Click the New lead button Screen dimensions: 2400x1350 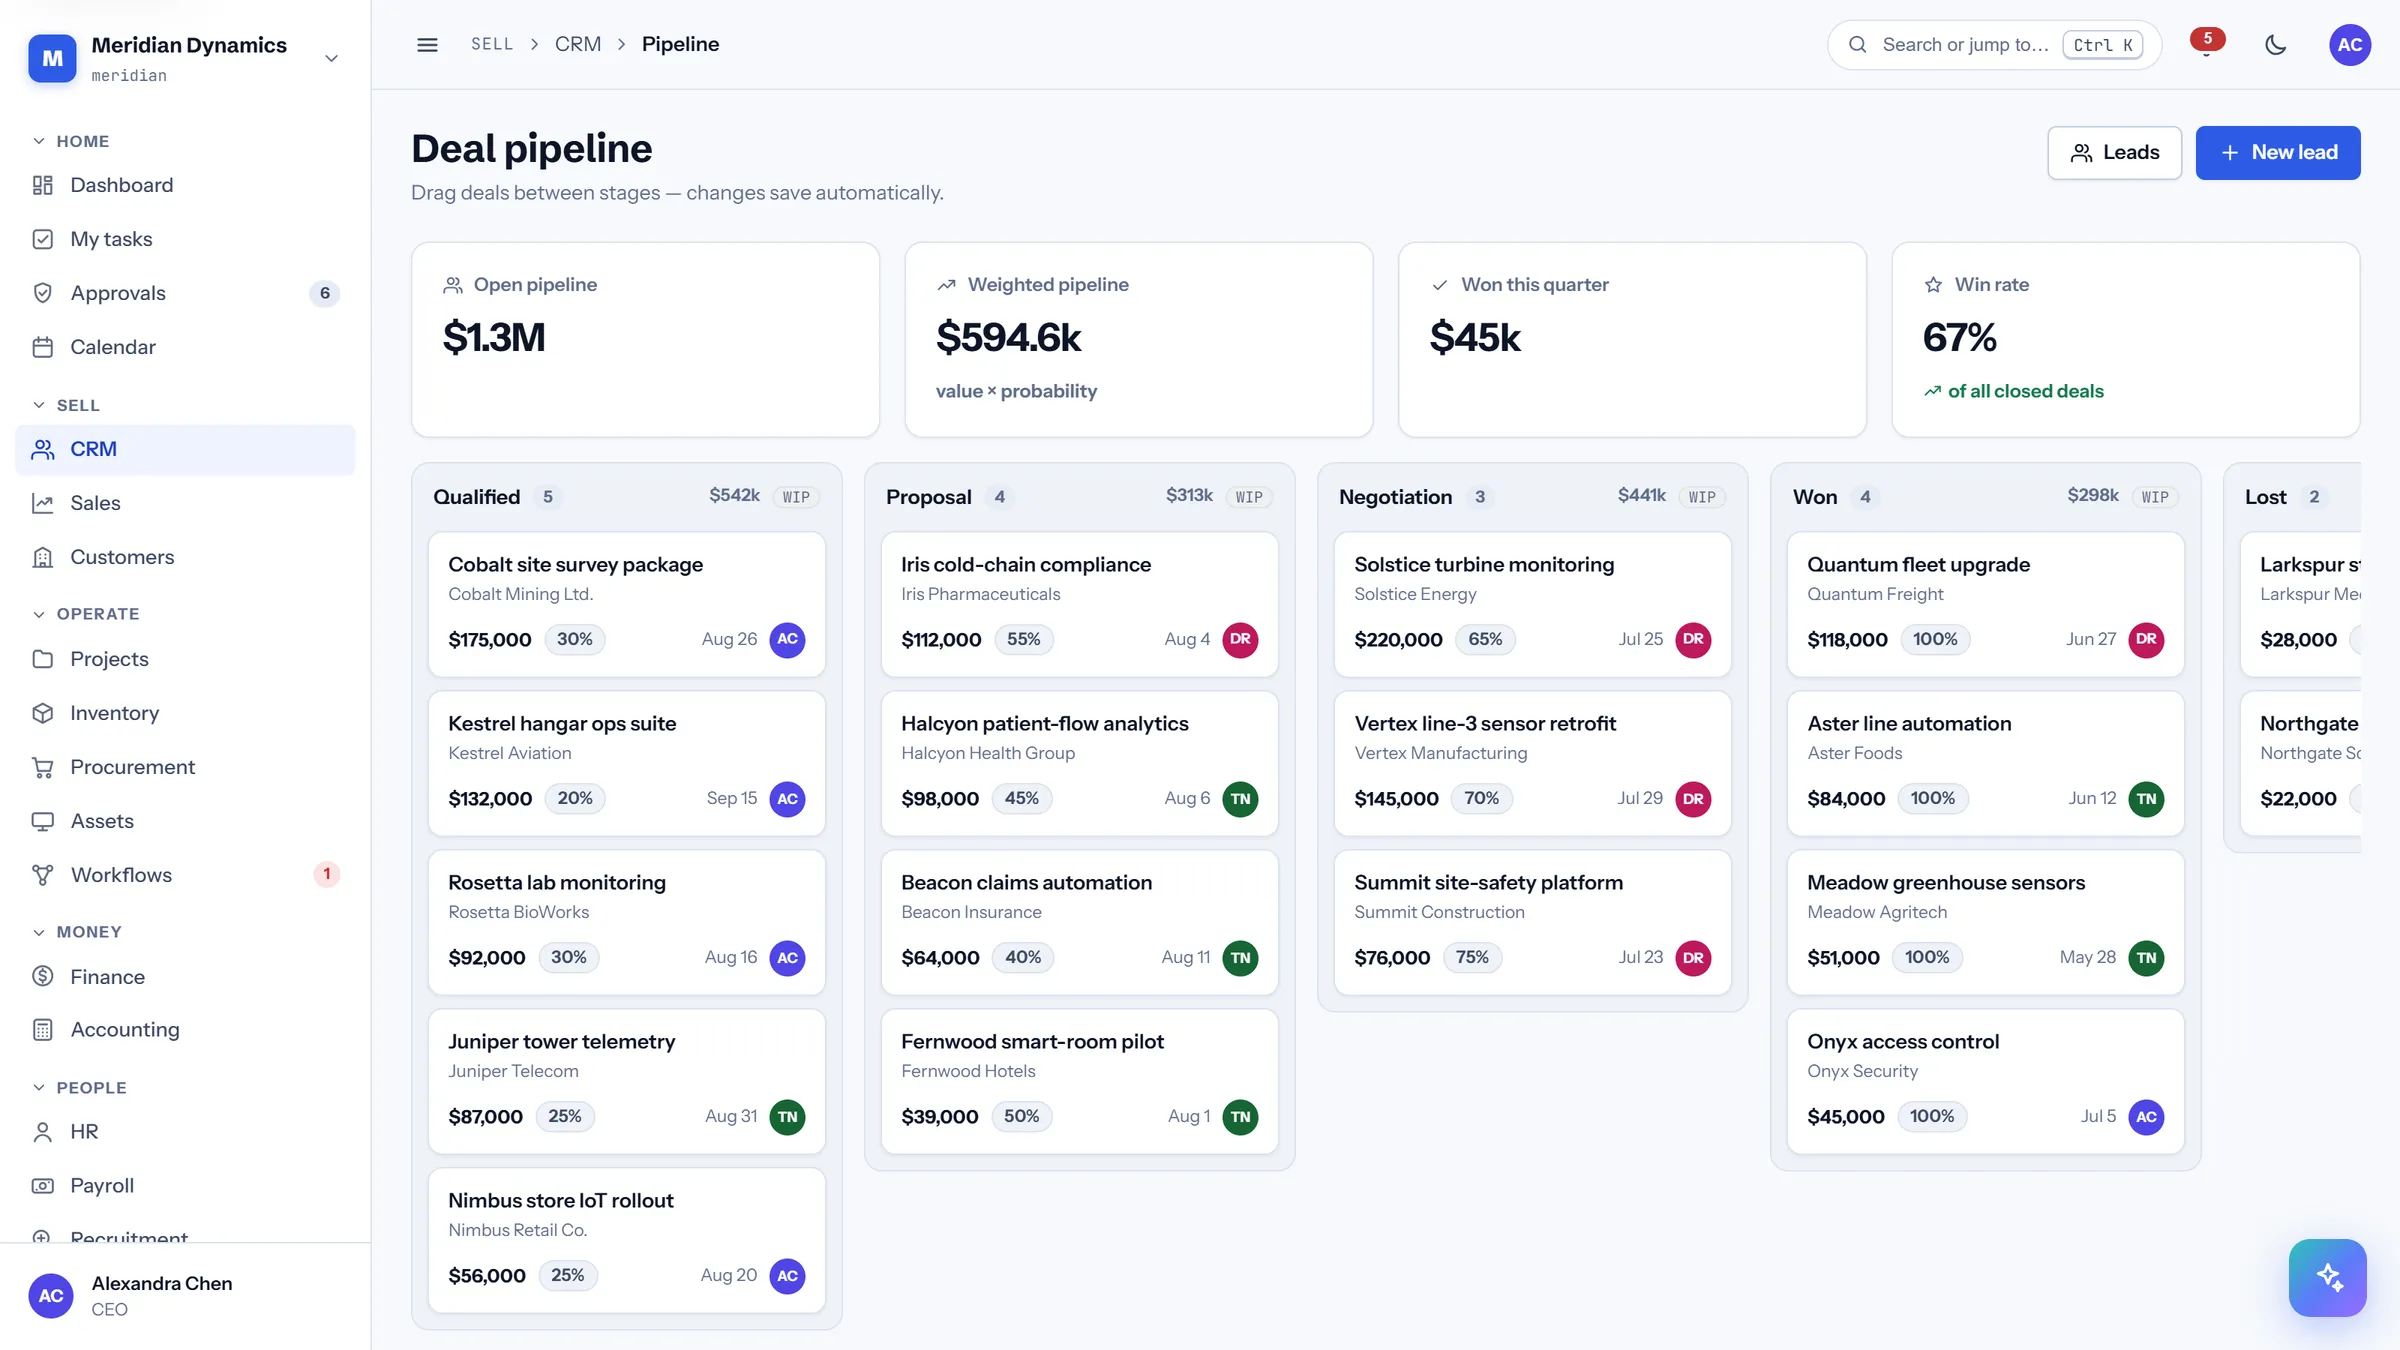[x=2278, y=153]
